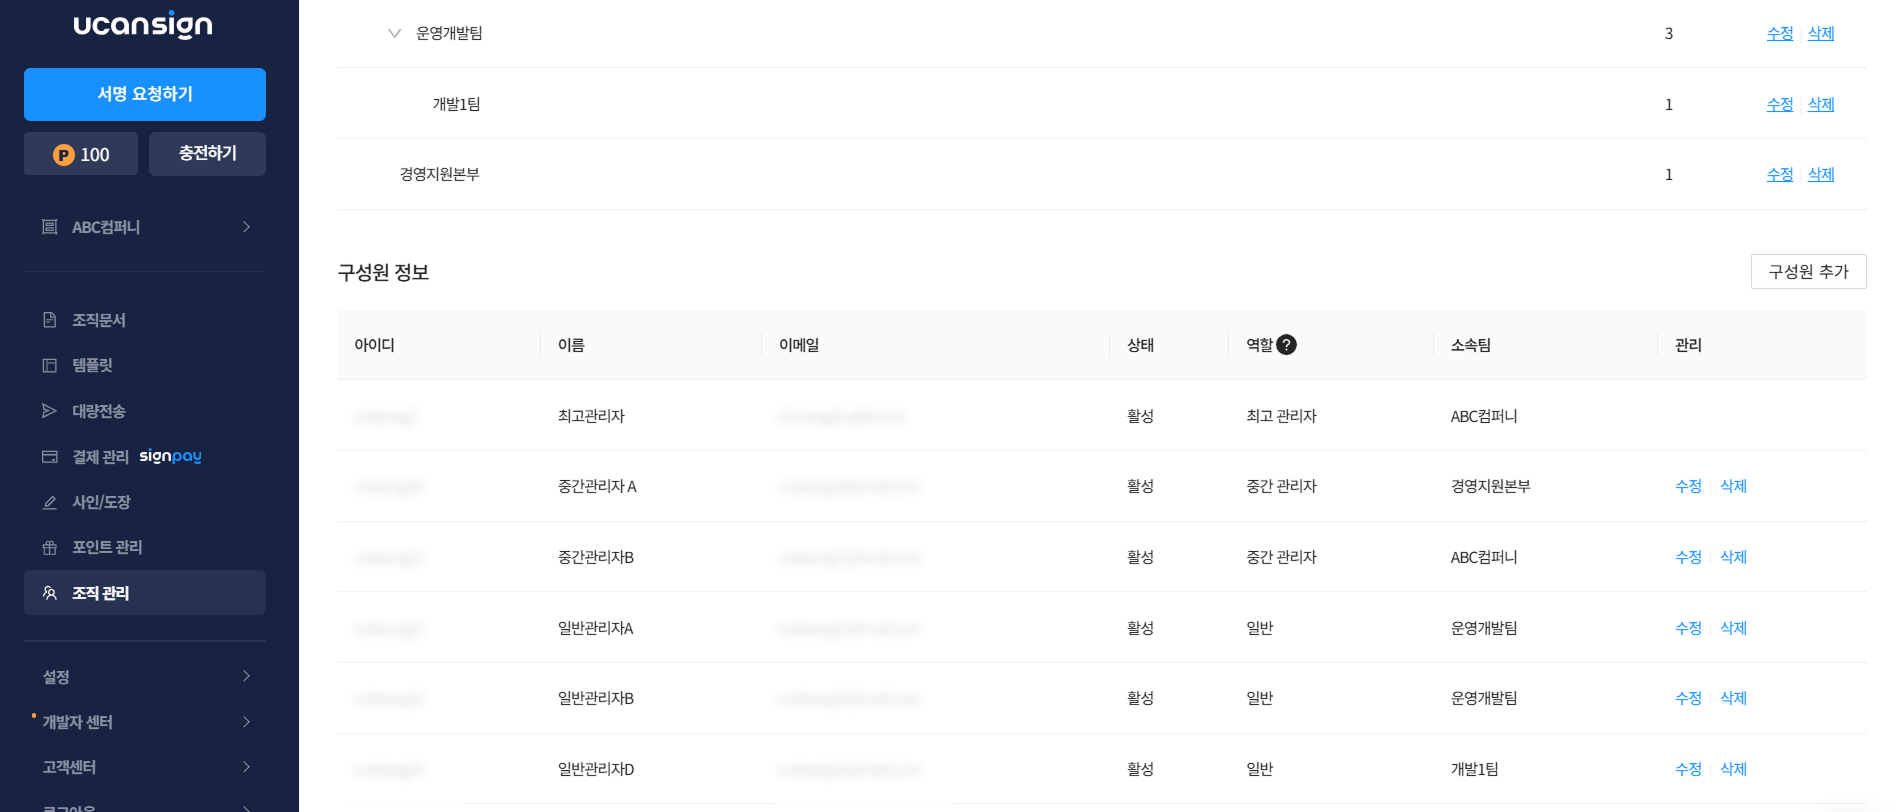Click 최고 관리자 role cell
Viewport: 1902px width, 812px height.
coord(1281,416)
